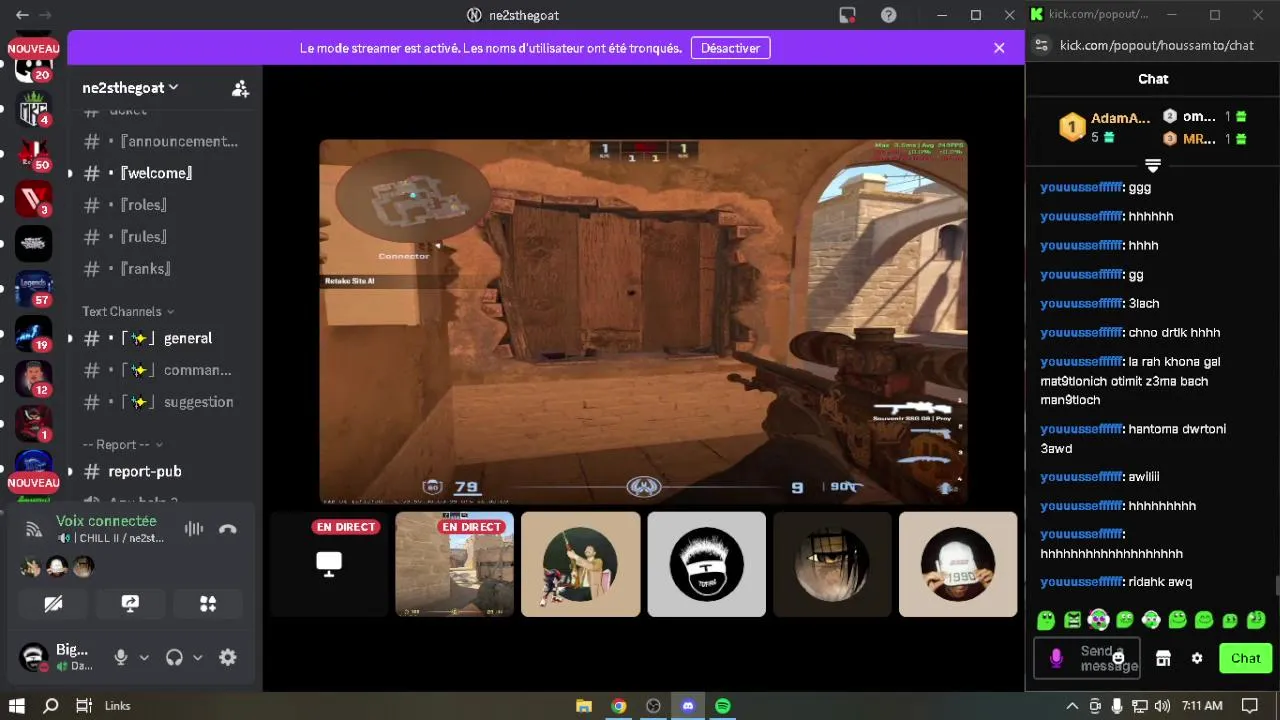The width and height of the screenshot is (1280, 720).
Task: Open server with 19 notification badge
Action: (x=33, y=334)
